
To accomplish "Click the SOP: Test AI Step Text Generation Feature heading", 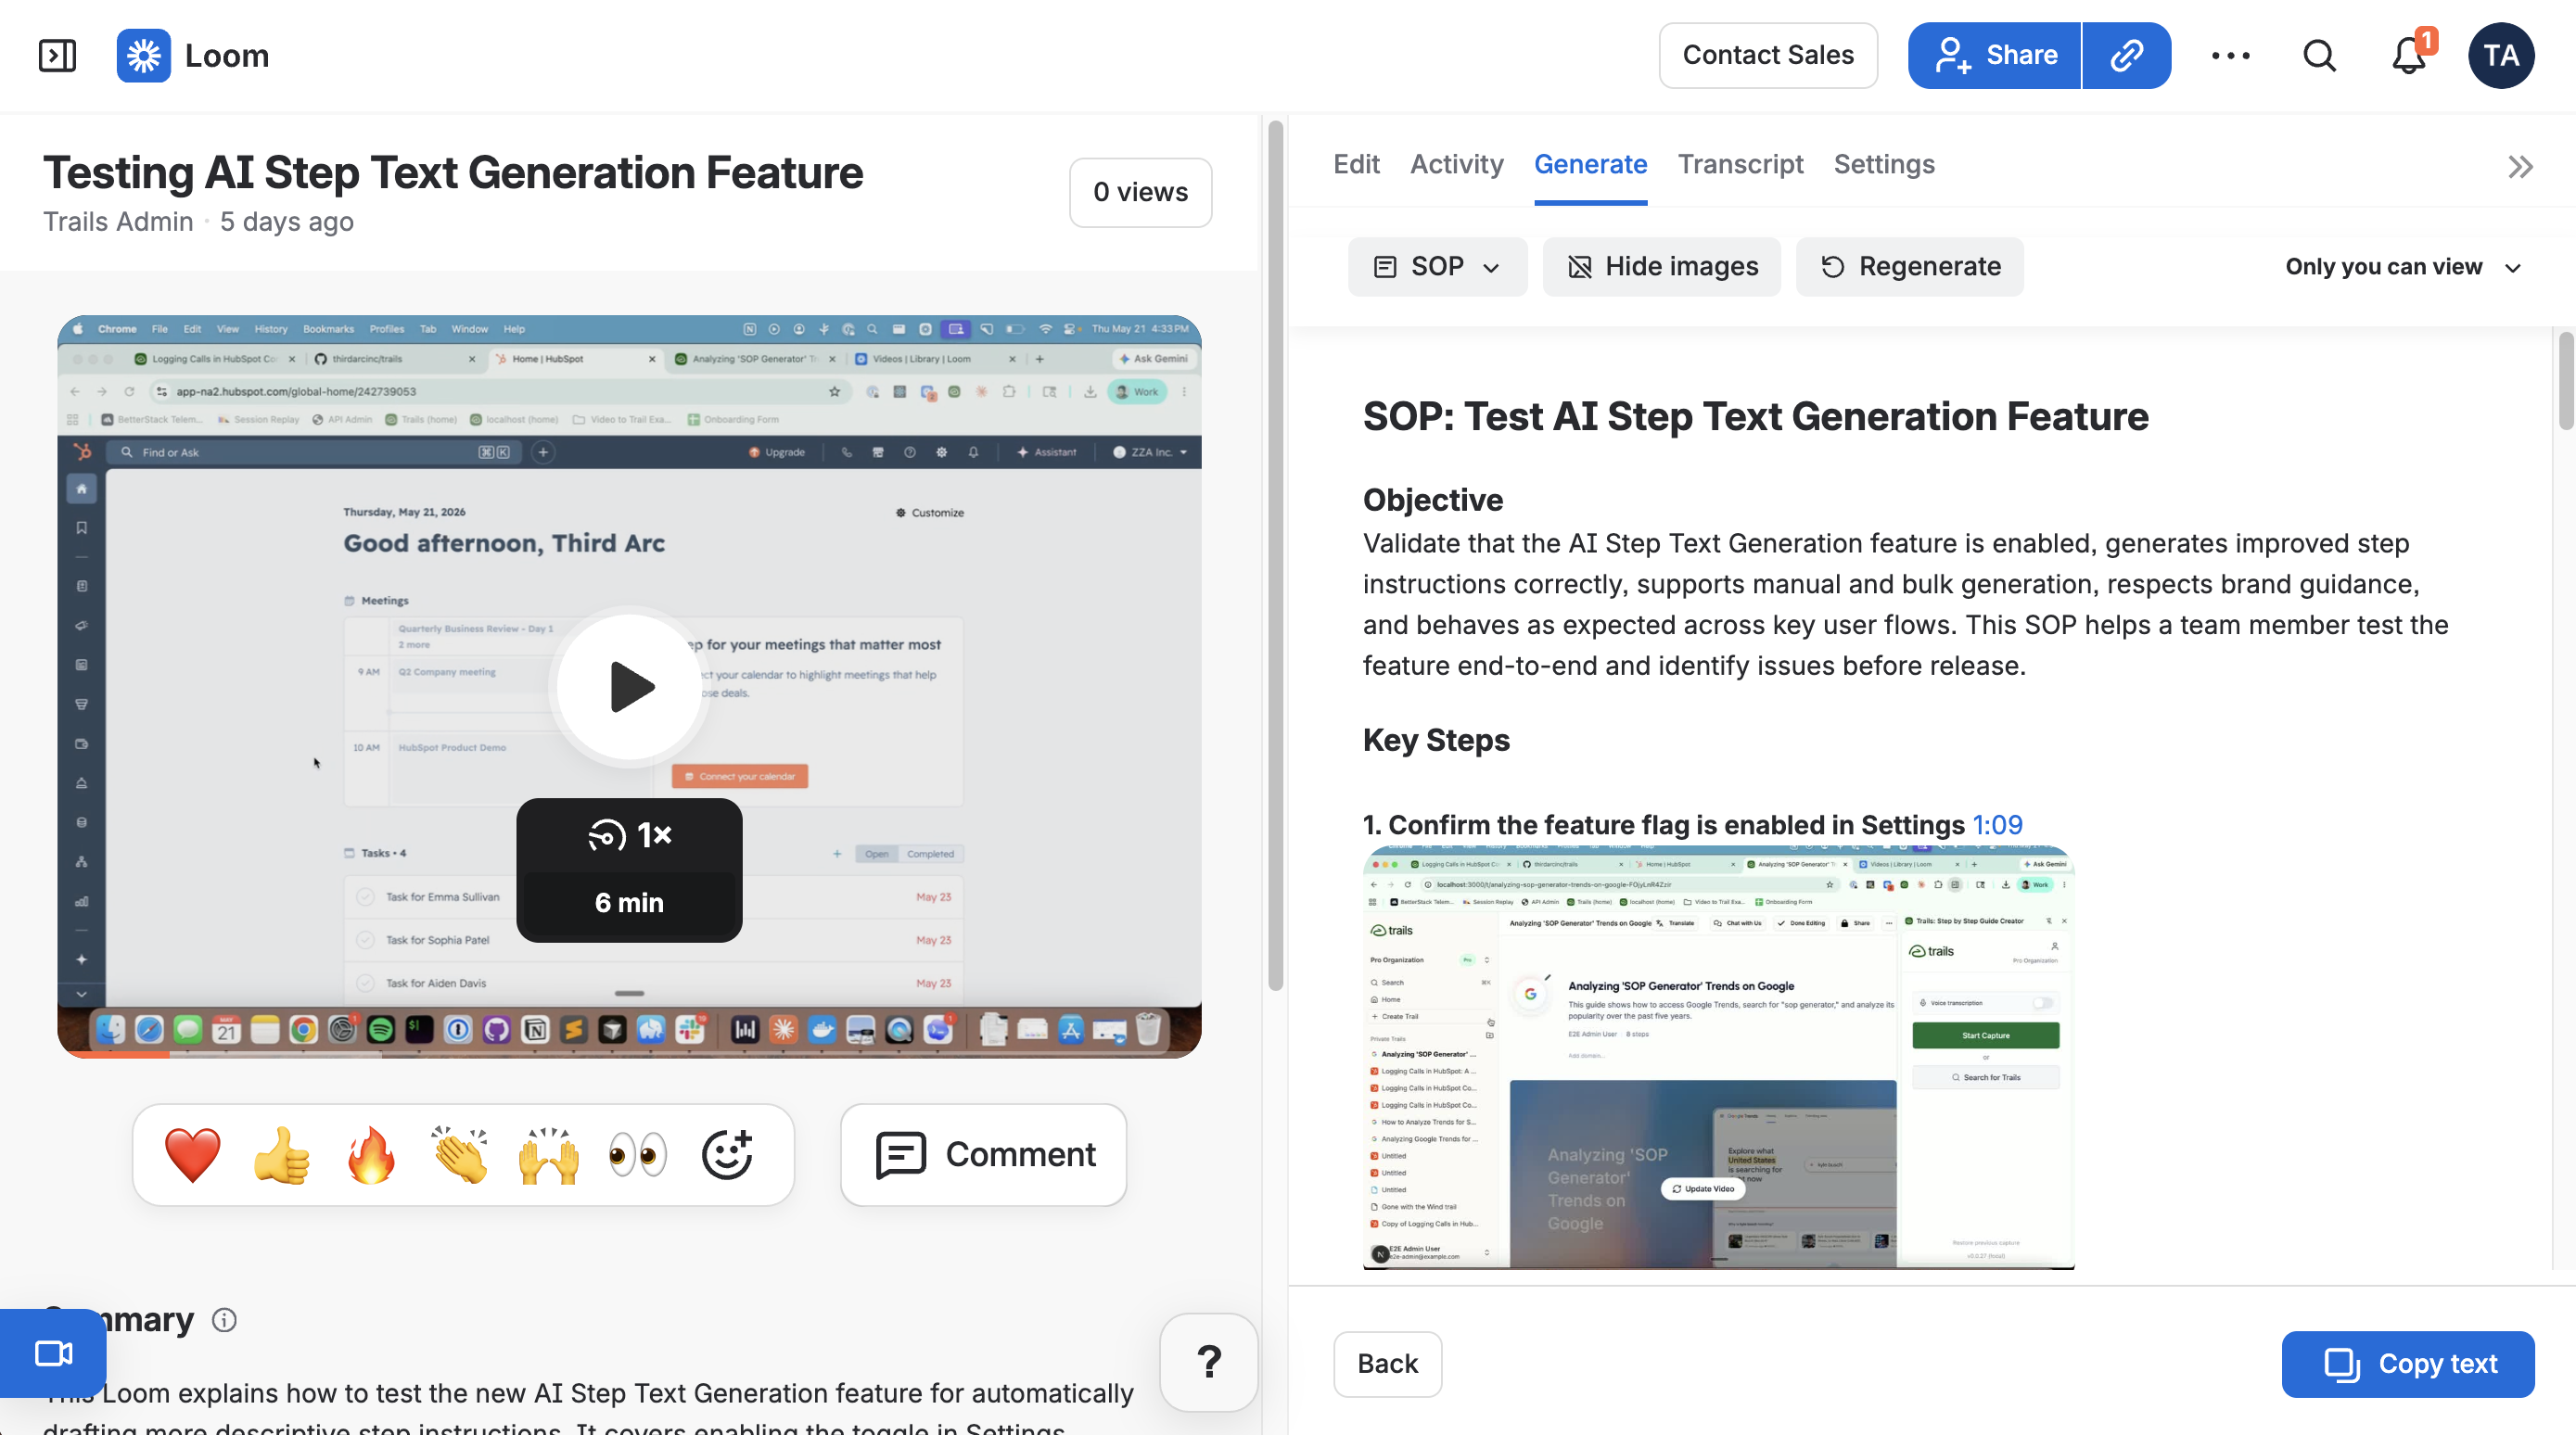I will pos(1755,416).
